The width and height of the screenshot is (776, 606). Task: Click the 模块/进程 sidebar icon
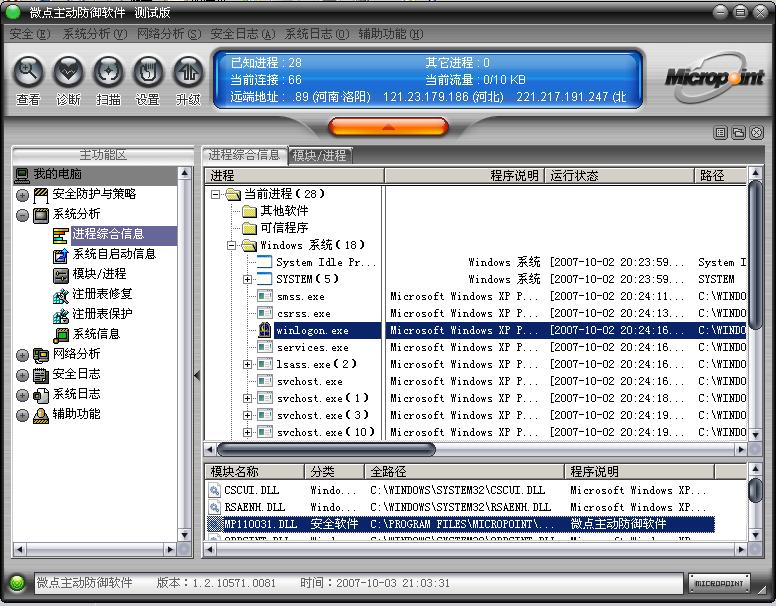tap(60, 275)
